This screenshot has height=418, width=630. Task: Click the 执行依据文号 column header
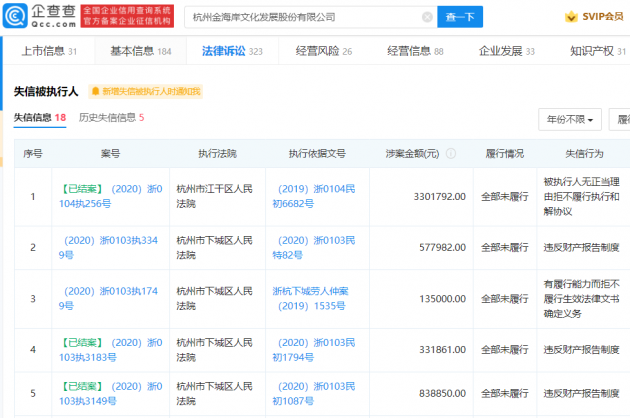pyautogui.click(x=317, y=154)
